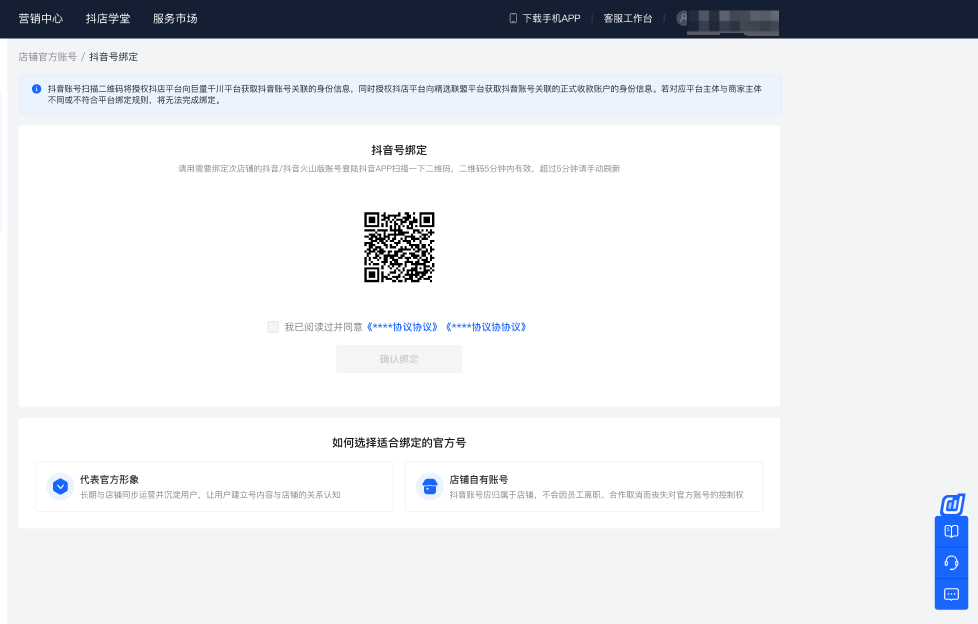This screenshot has width=978, height=624.
Task: Open the 营销中心 menu
Action: pos(41,19)
